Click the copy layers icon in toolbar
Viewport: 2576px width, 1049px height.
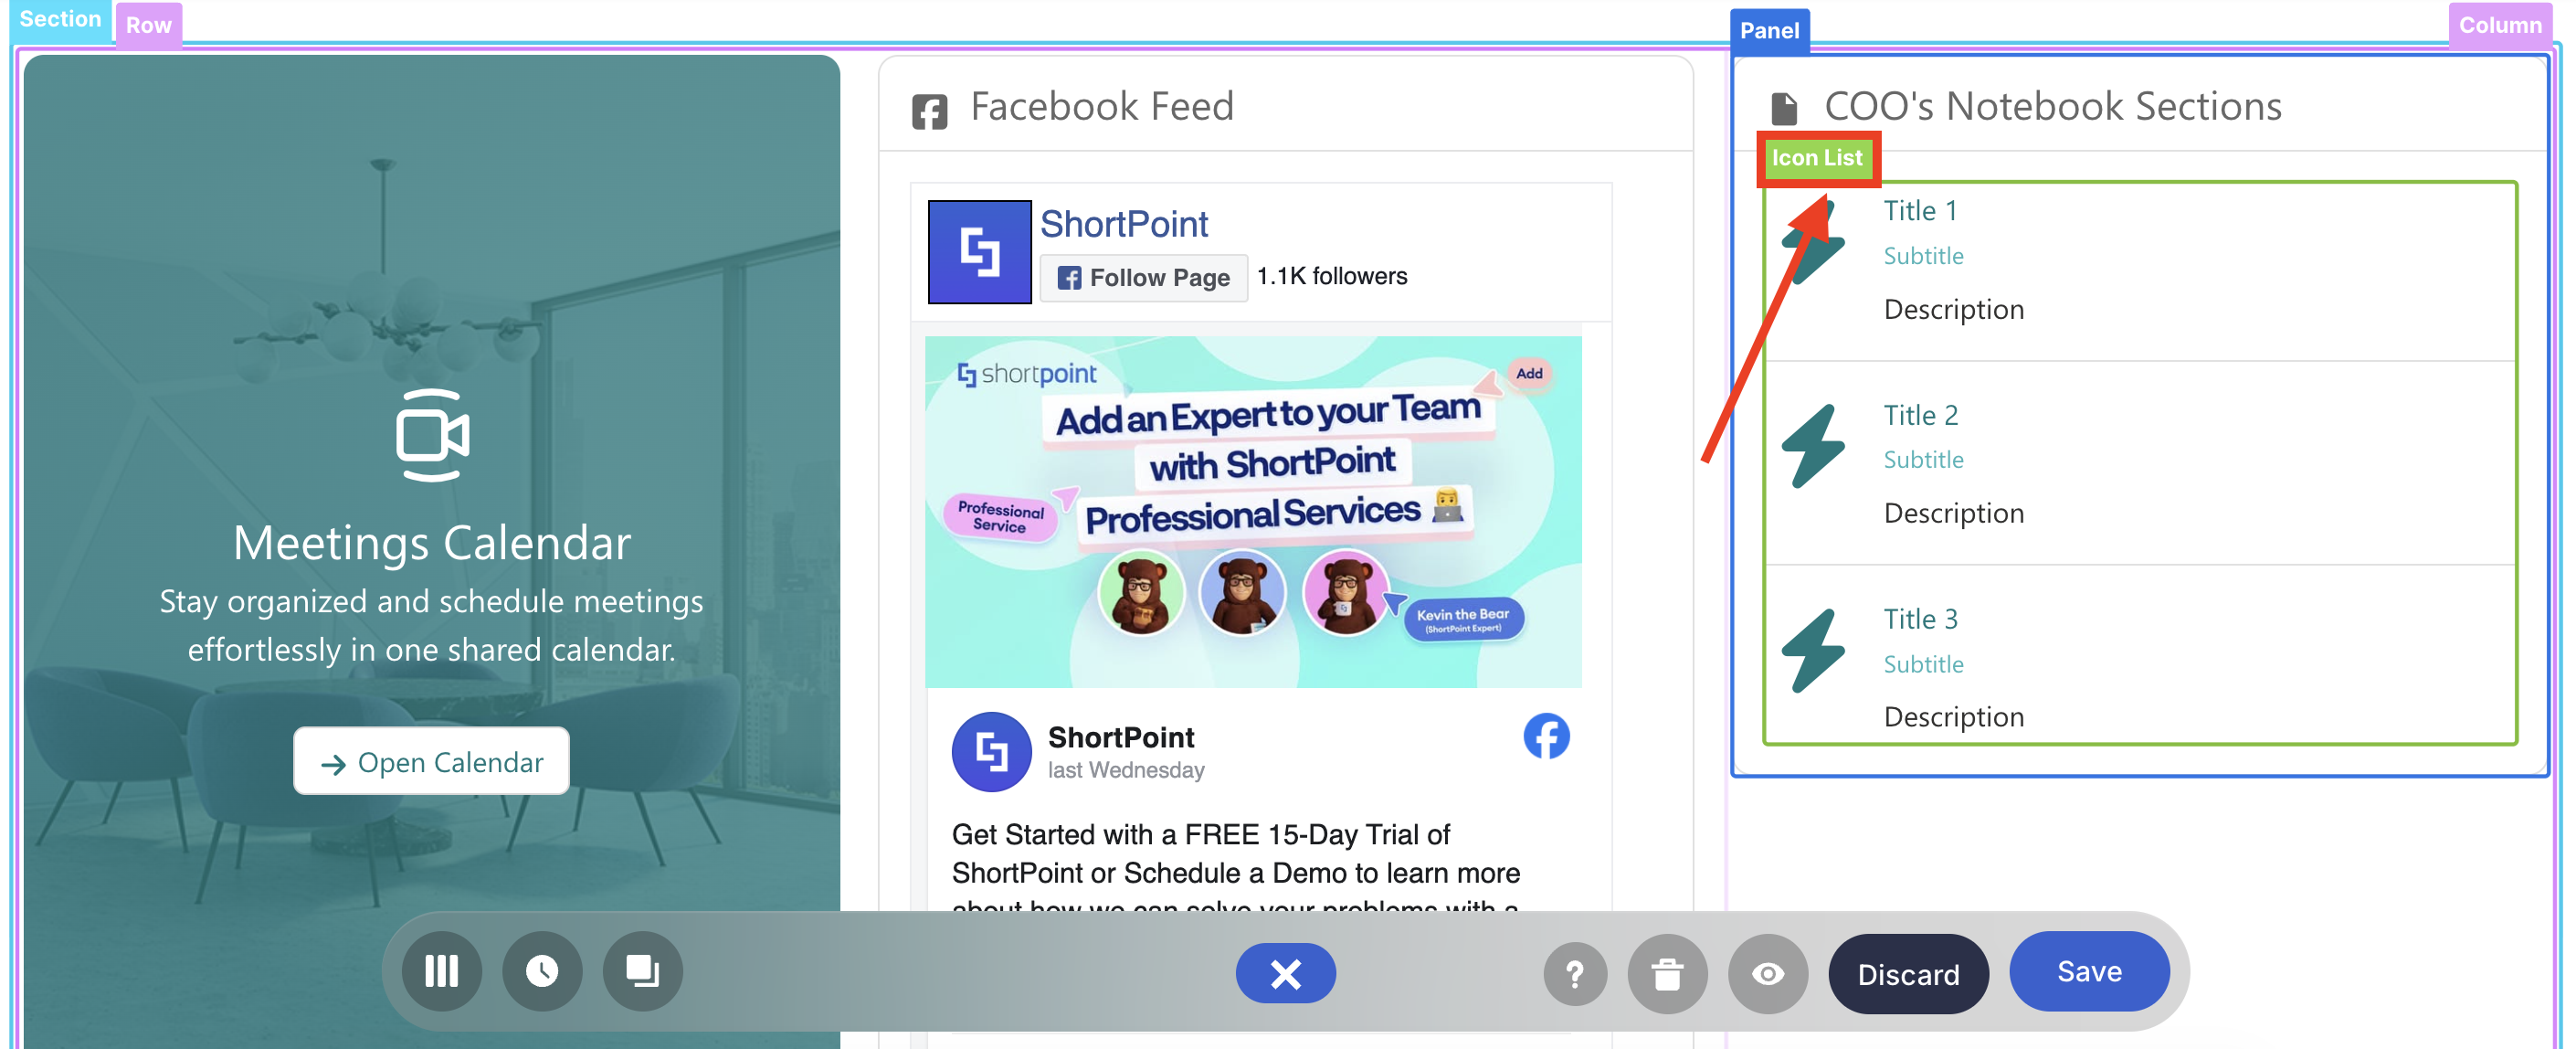coord(642,971)
